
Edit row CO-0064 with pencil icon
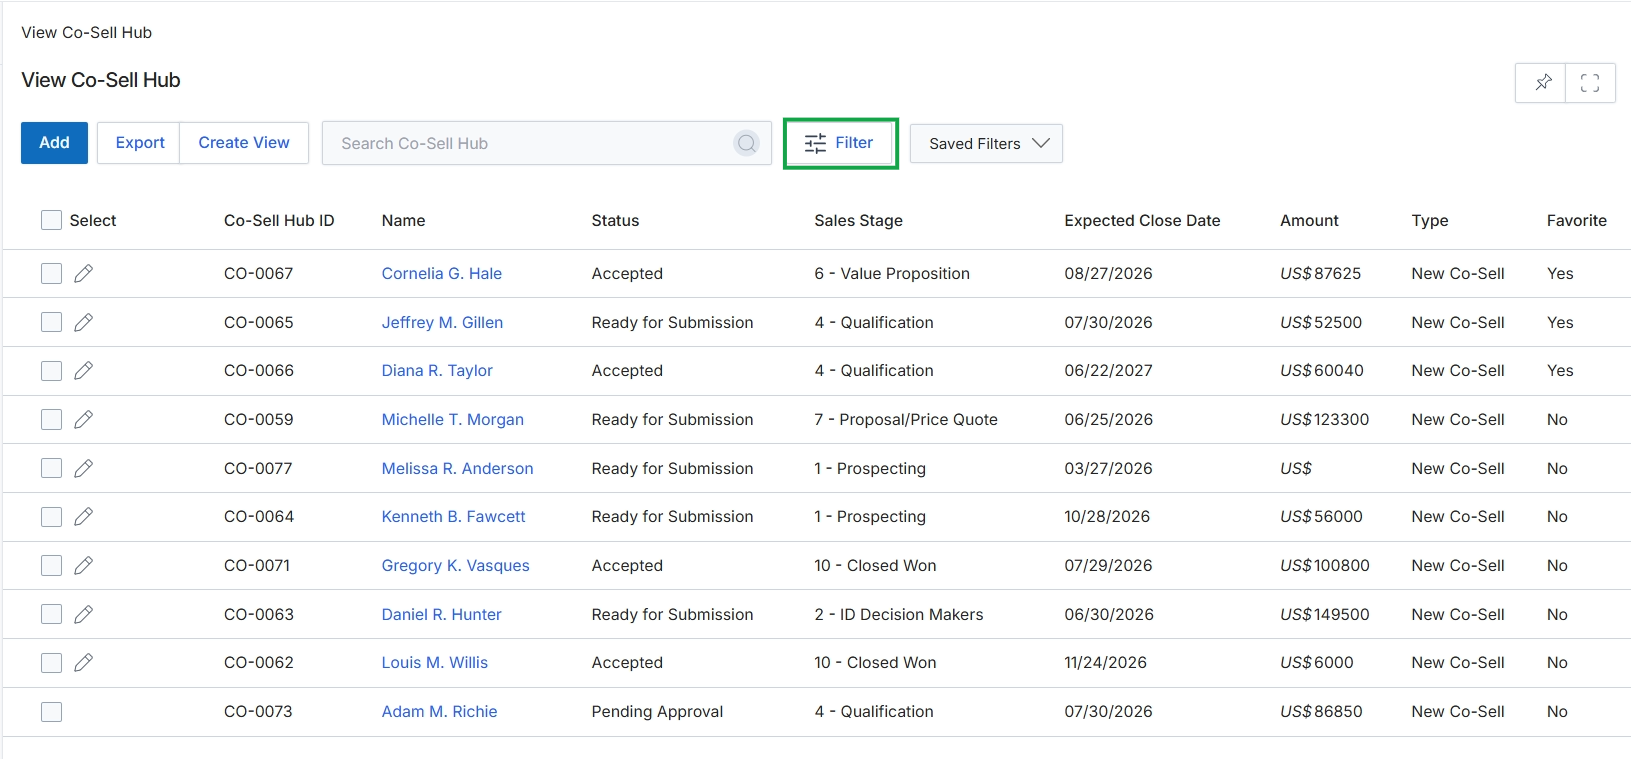(84, 516)
